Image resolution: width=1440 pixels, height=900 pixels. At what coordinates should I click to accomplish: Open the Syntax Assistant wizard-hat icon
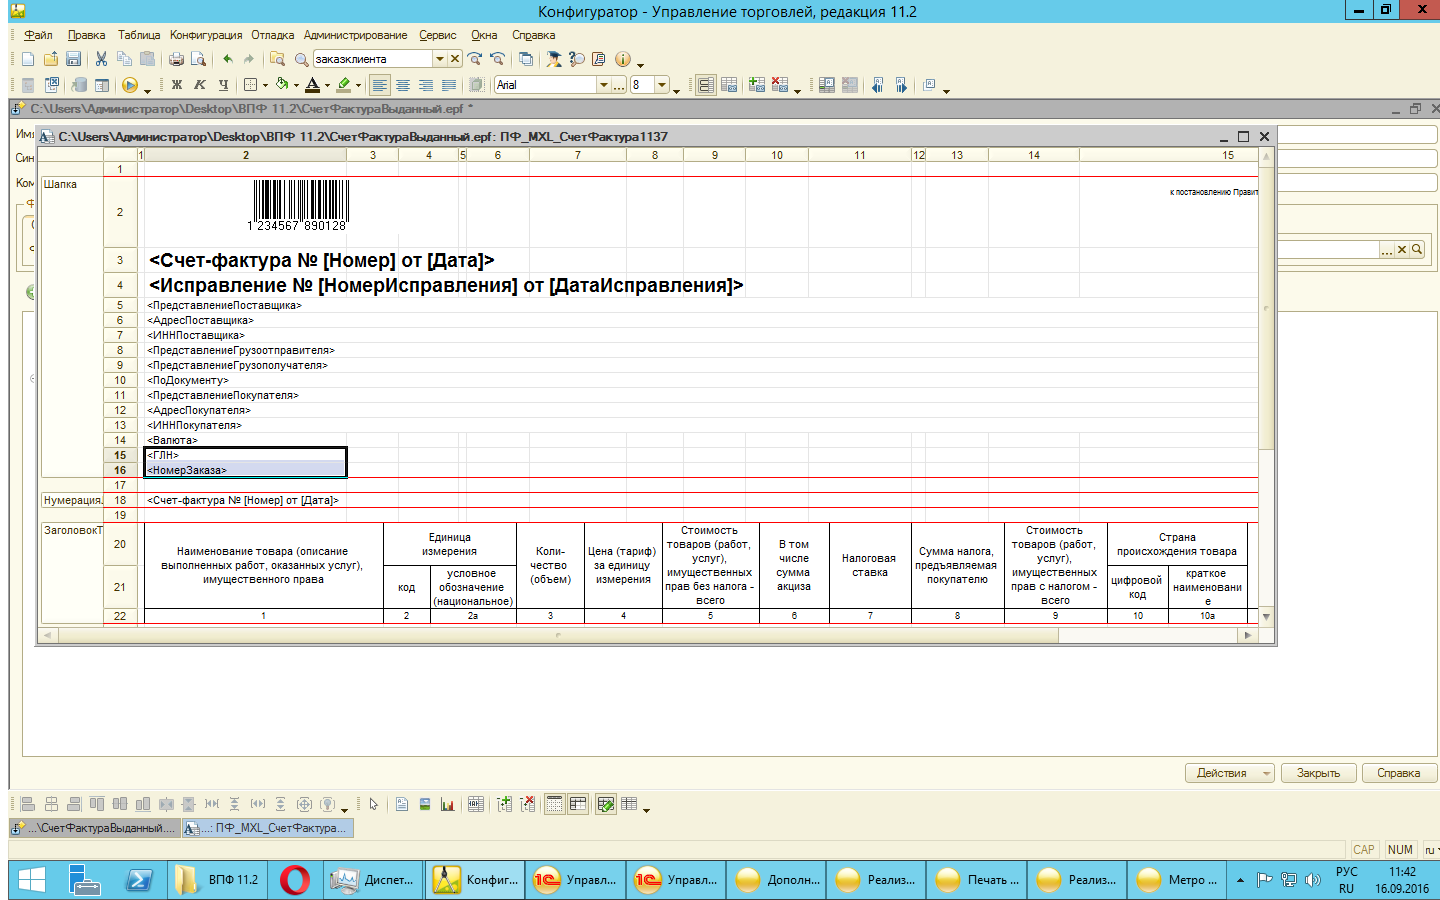tap(553, 59)
